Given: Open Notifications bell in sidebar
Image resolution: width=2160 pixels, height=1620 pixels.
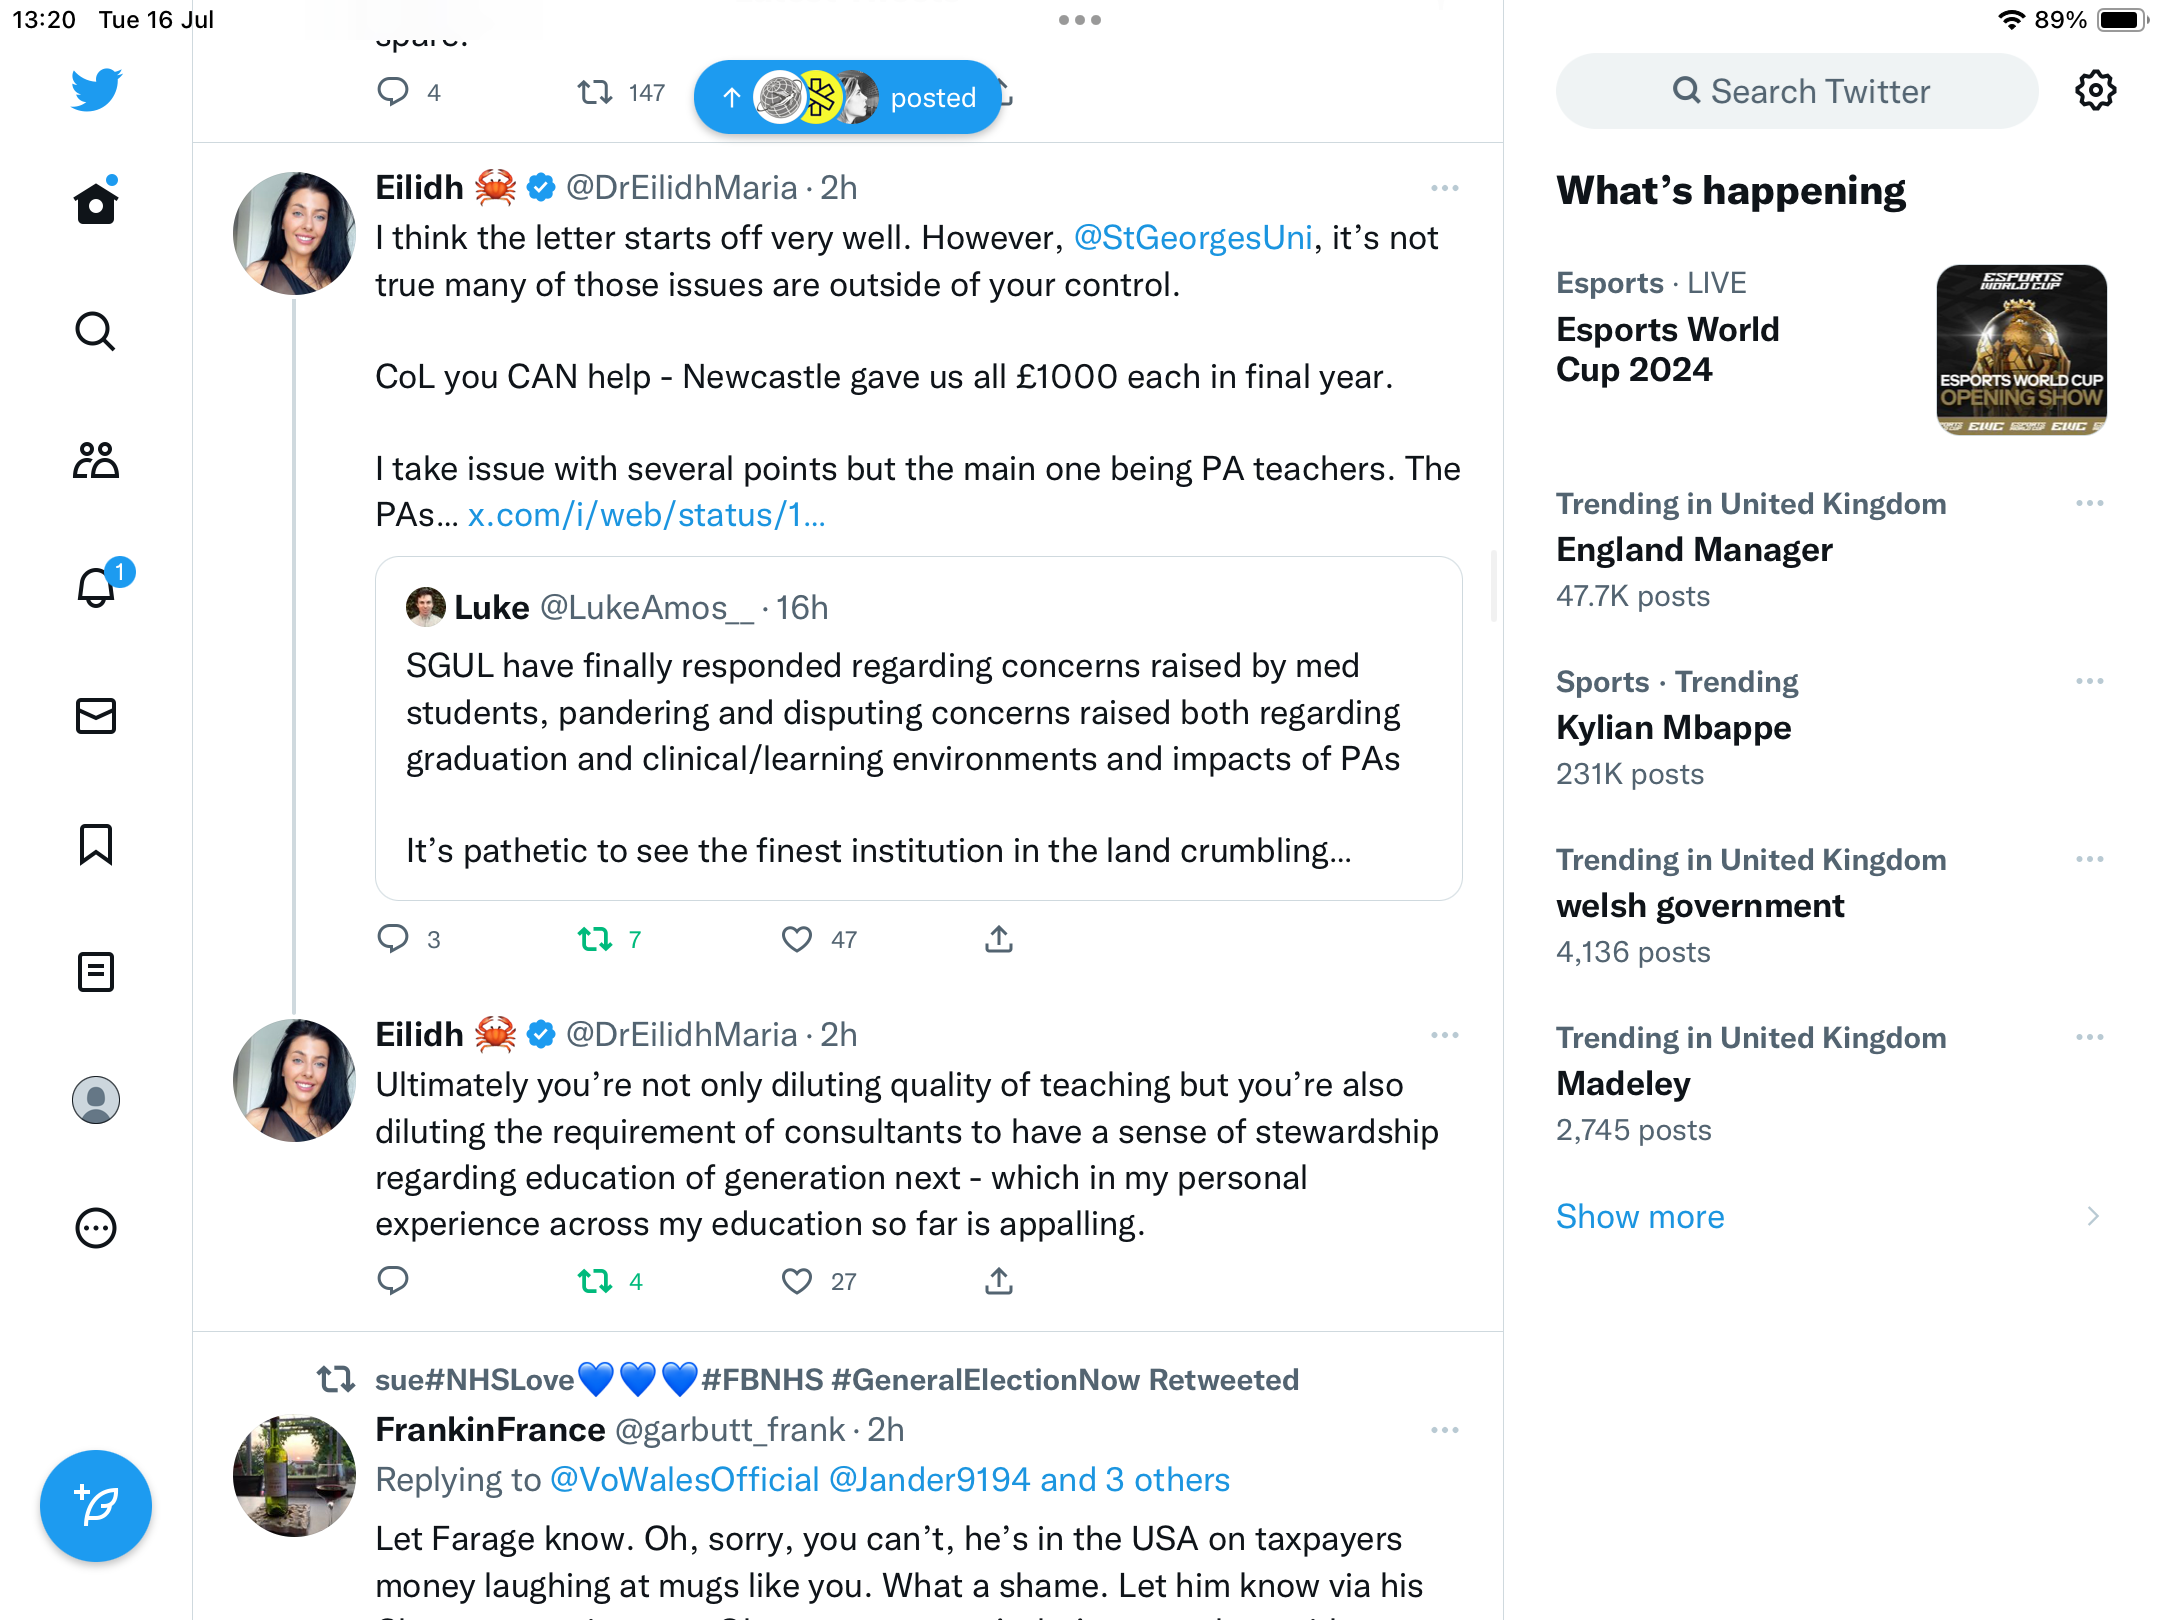Looking at the screenshot, I should [x=96, y=588].
